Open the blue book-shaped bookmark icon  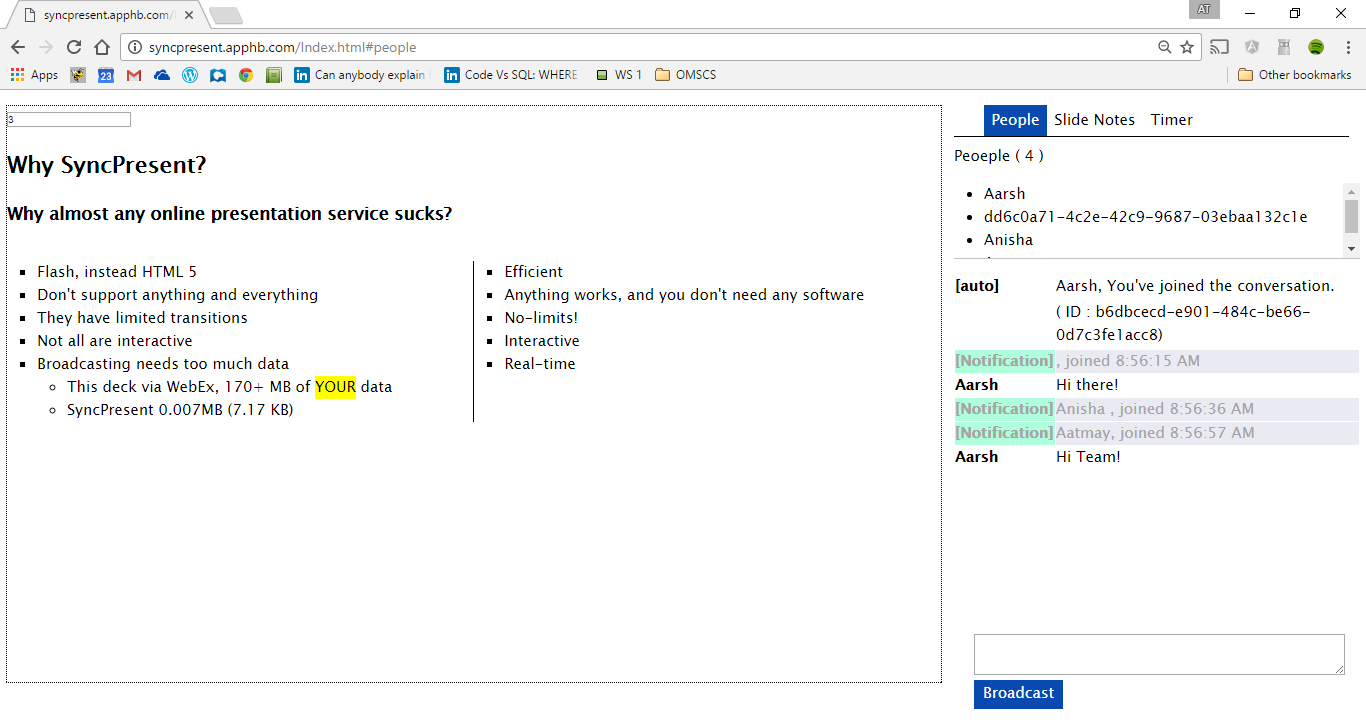[x=218, y=75]
